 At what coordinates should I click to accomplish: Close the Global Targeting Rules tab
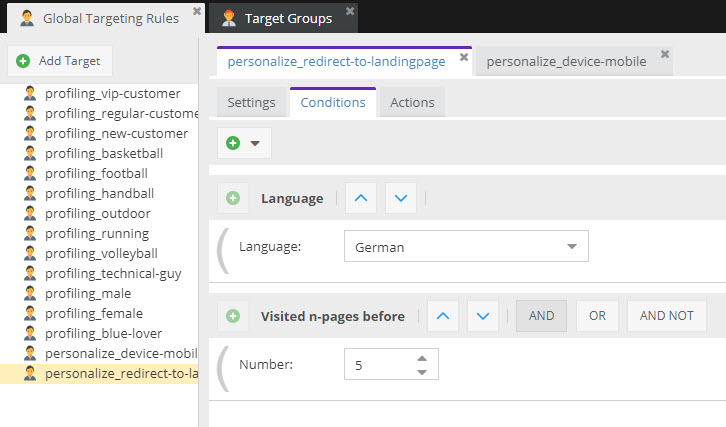(x=197, y=11)
